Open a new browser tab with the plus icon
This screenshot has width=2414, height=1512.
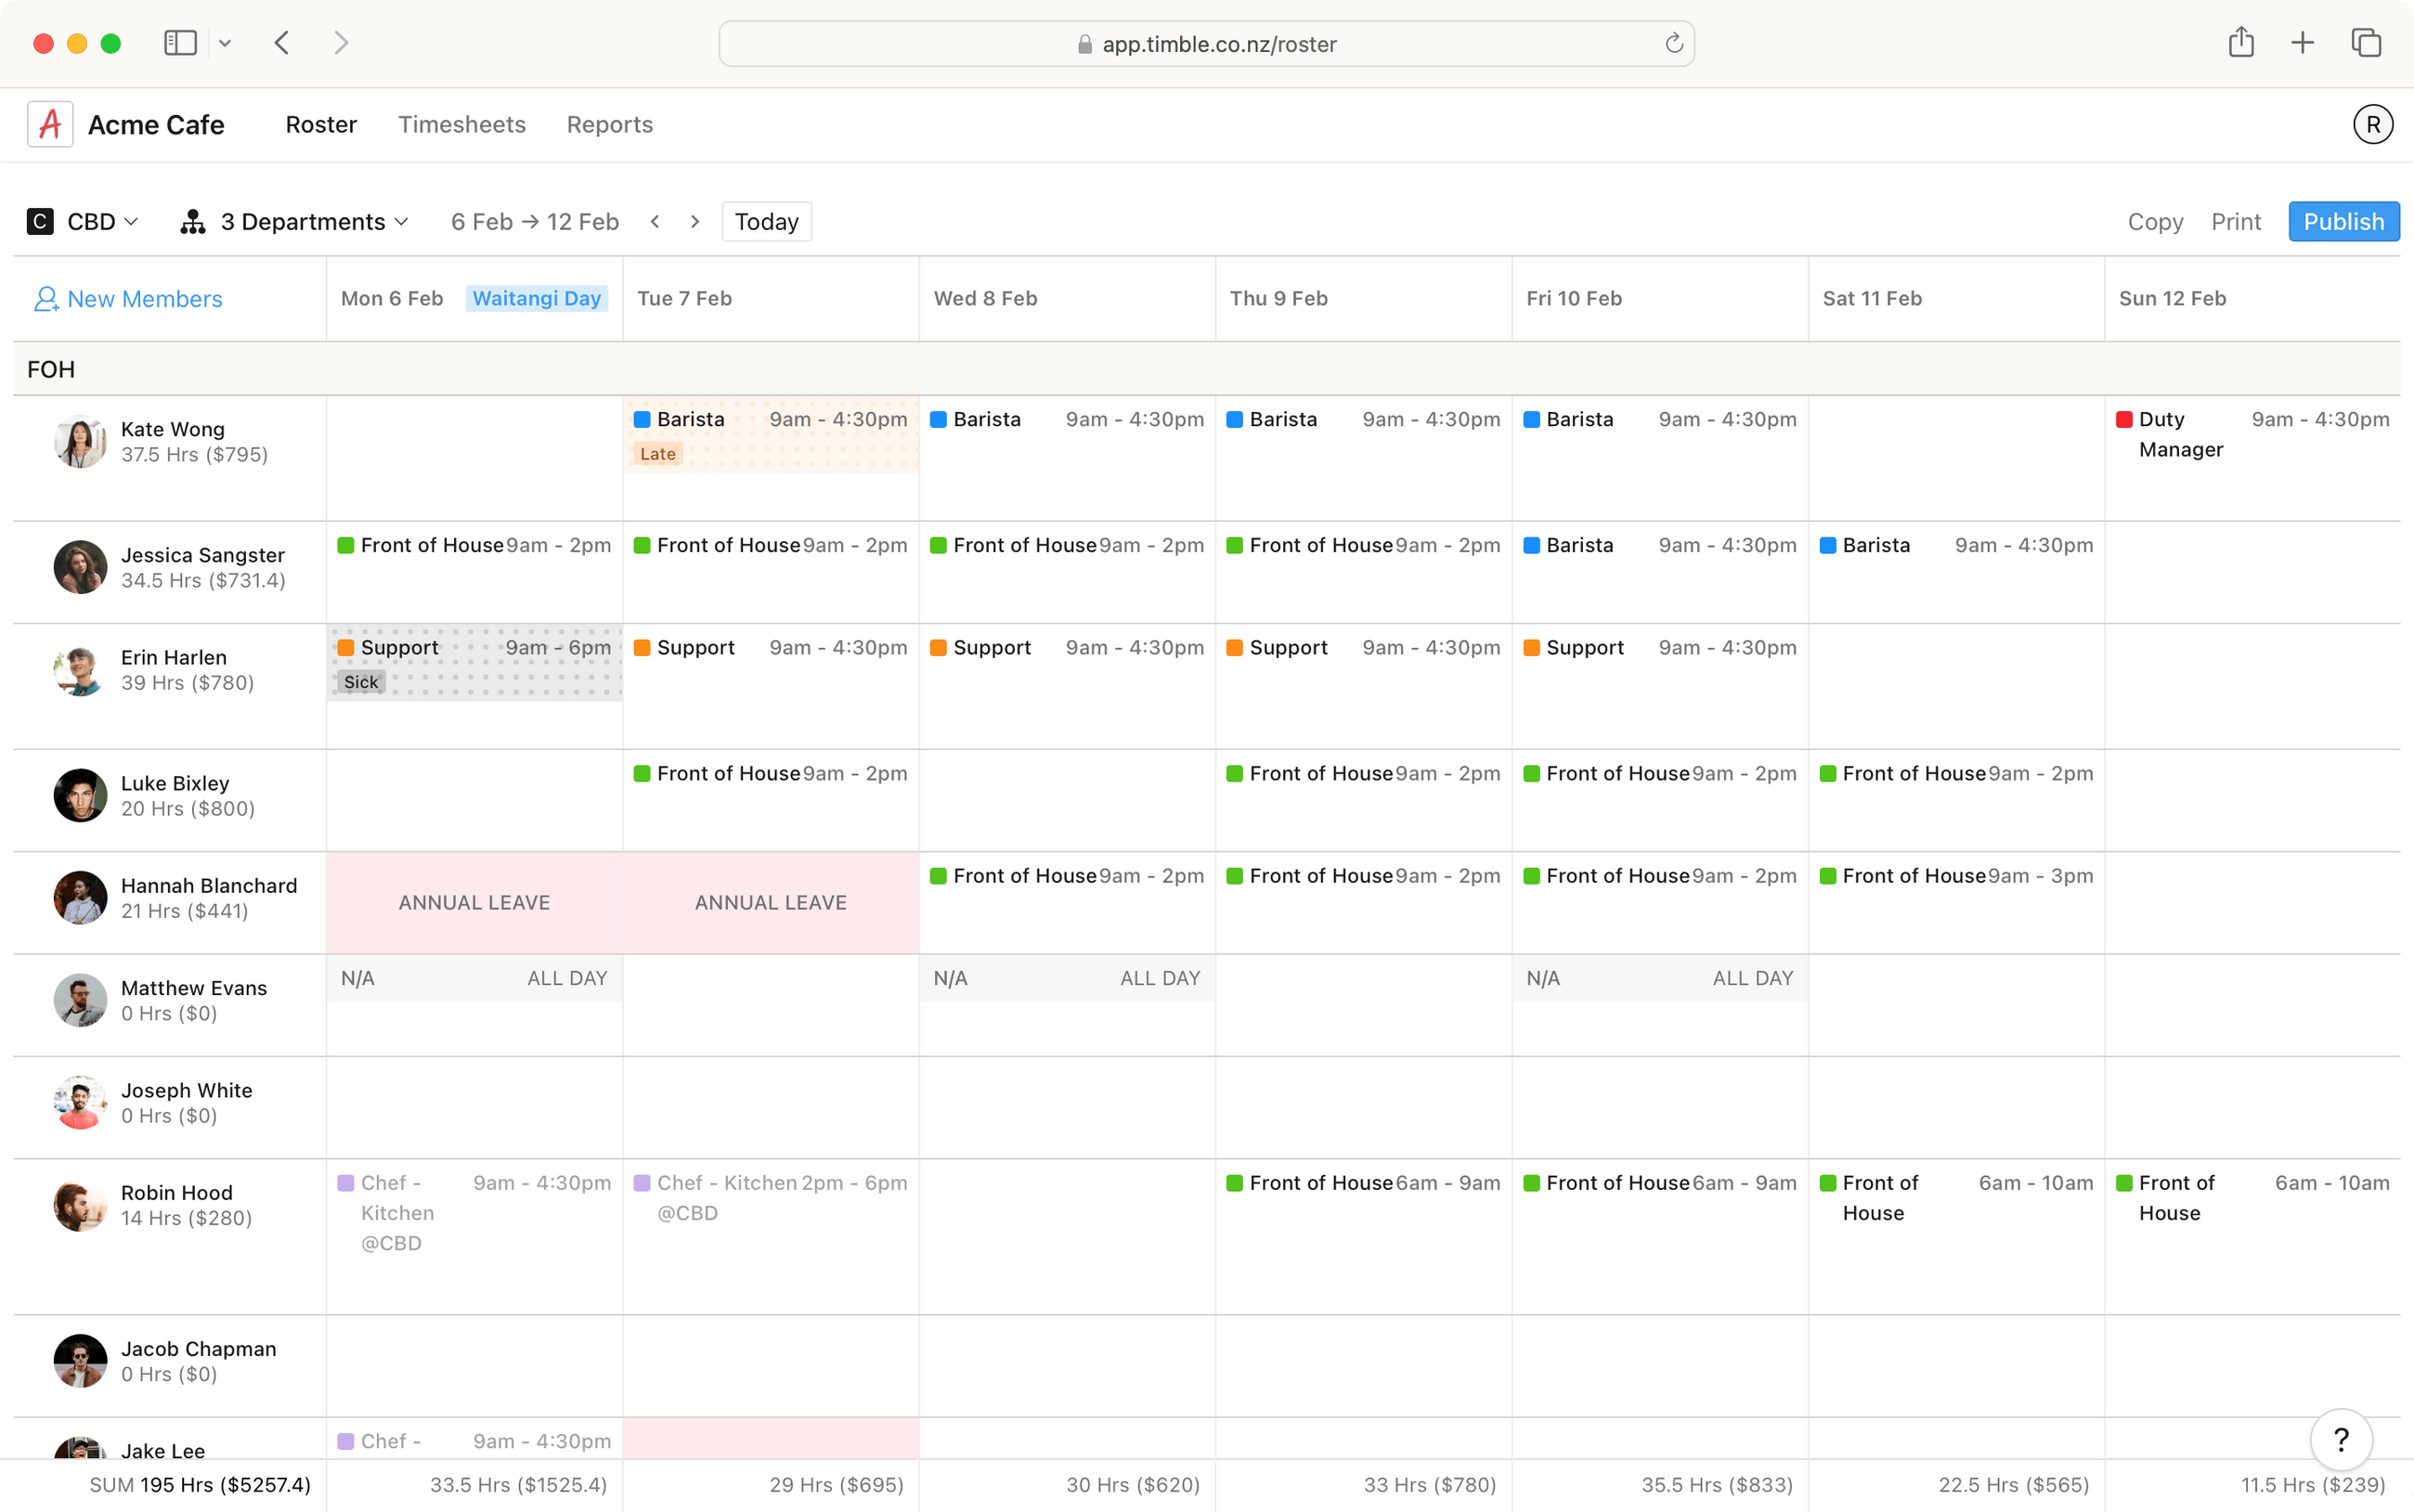(2301, 42)
